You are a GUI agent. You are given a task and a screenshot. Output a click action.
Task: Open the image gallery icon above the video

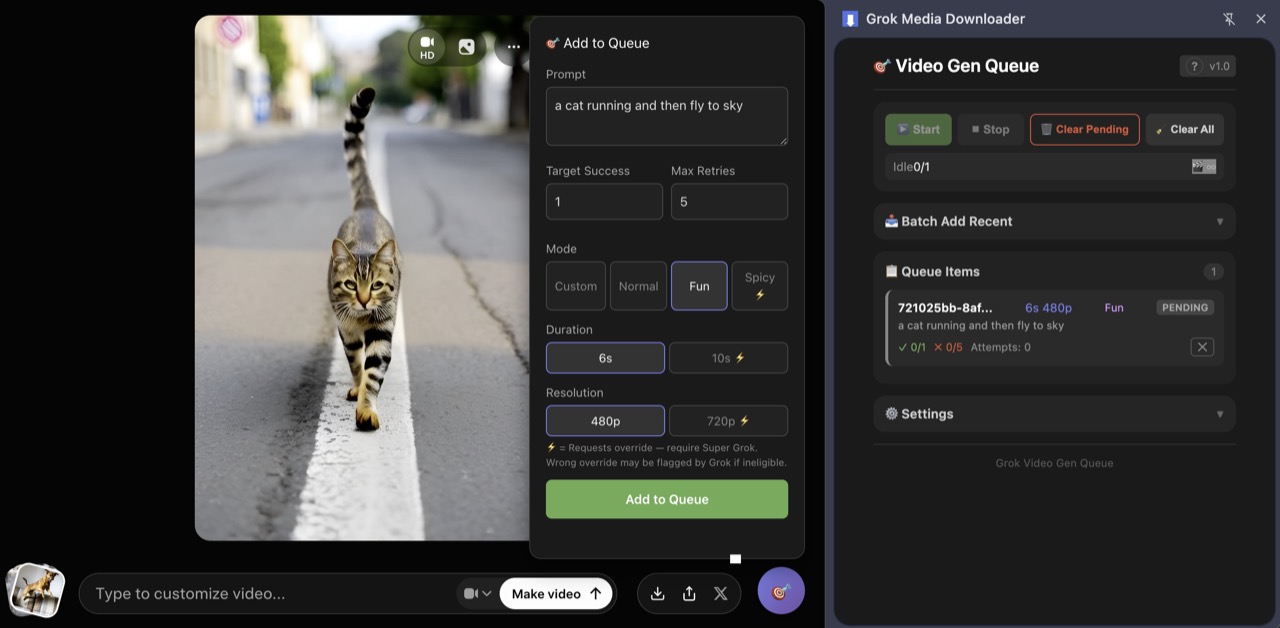pyautogui.click(x=466, y=46)
